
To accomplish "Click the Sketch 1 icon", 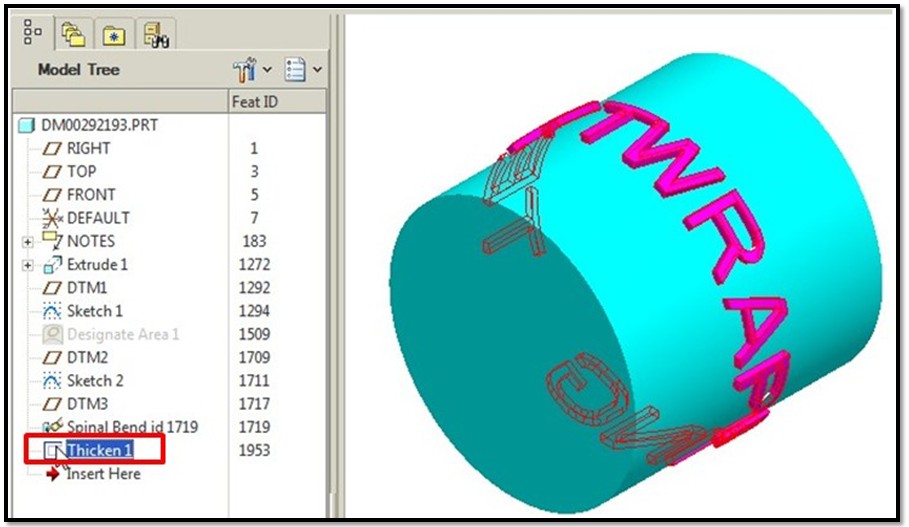I will pyautogui.click(x=52, y=311).
